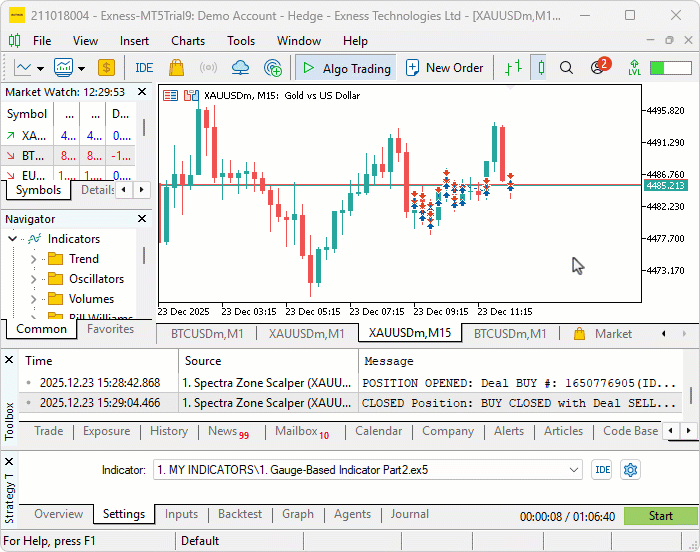The image size is (700, 552).
Task: Click the Start testing button
Action: click(661, 516)
